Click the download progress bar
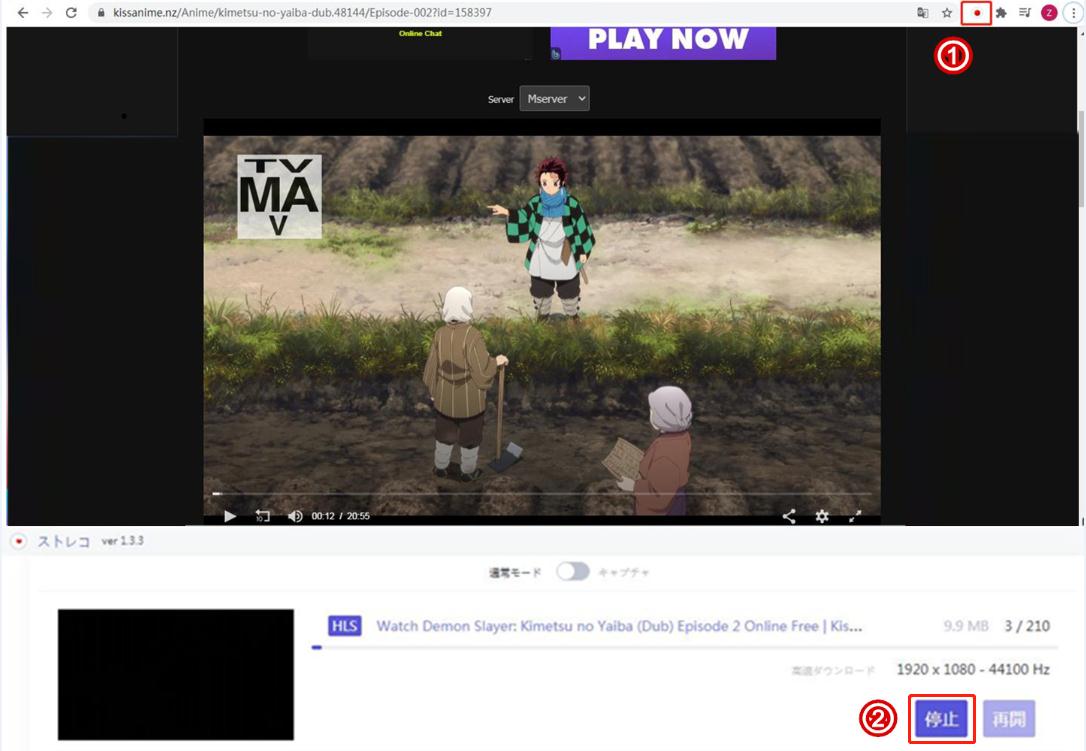 (685, 647)
